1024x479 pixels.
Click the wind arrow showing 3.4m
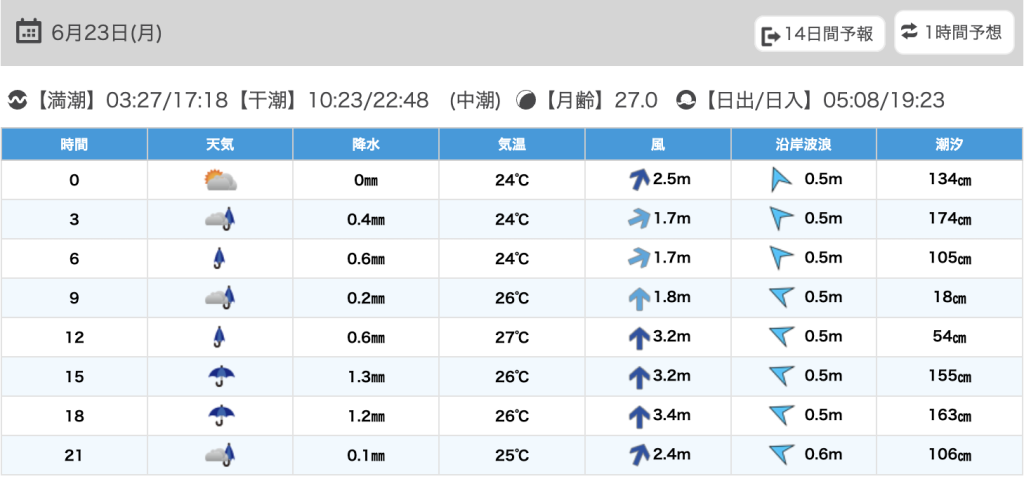pyautogui.click(x=638, y=416)
